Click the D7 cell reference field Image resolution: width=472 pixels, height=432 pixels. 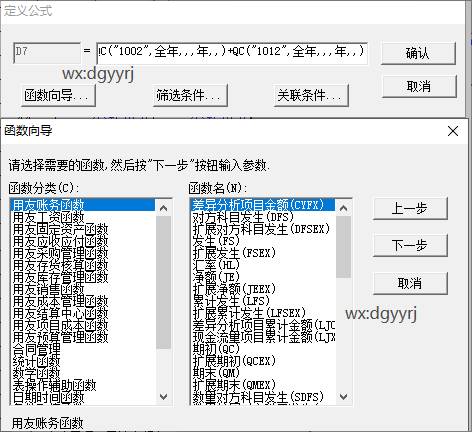click(47, 53)
